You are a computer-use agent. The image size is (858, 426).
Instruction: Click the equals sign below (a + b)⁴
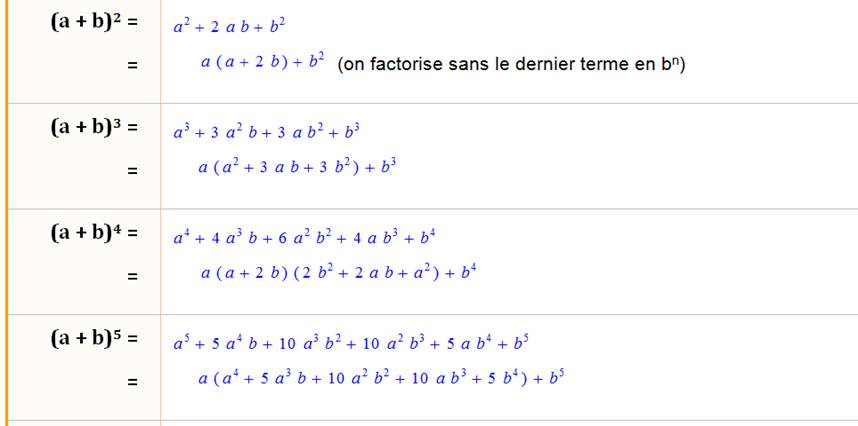point(131,276)
